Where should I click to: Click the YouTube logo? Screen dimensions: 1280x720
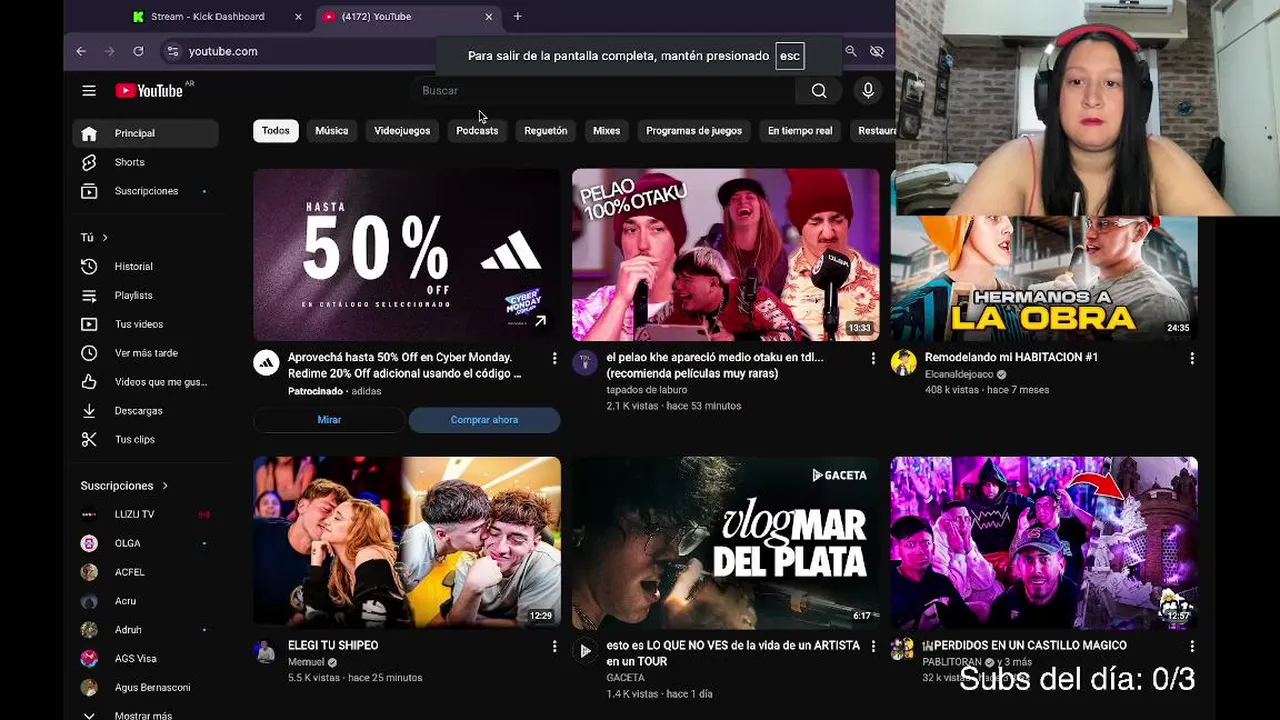[x=149, y=91]
